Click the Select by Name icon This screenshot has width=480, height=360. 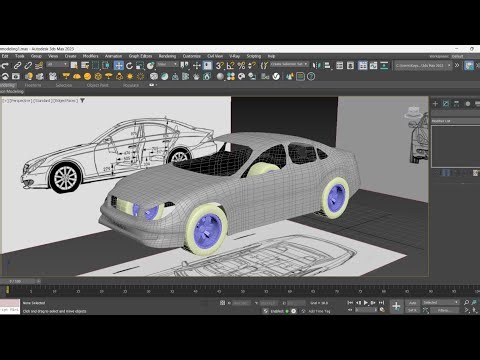(85, 65)
